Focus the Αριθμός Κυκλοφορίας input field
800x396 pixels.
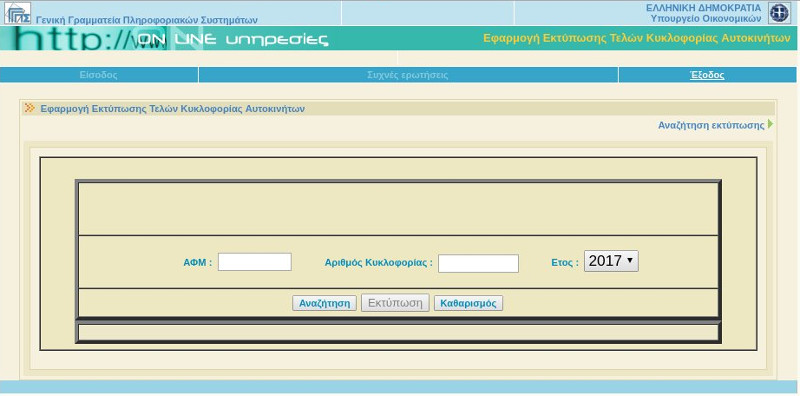coord(478,263)
